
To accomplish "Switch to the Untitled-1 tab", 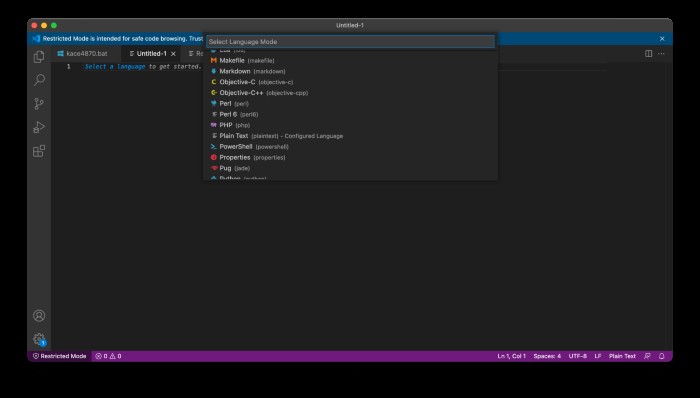I will point(151,54).
